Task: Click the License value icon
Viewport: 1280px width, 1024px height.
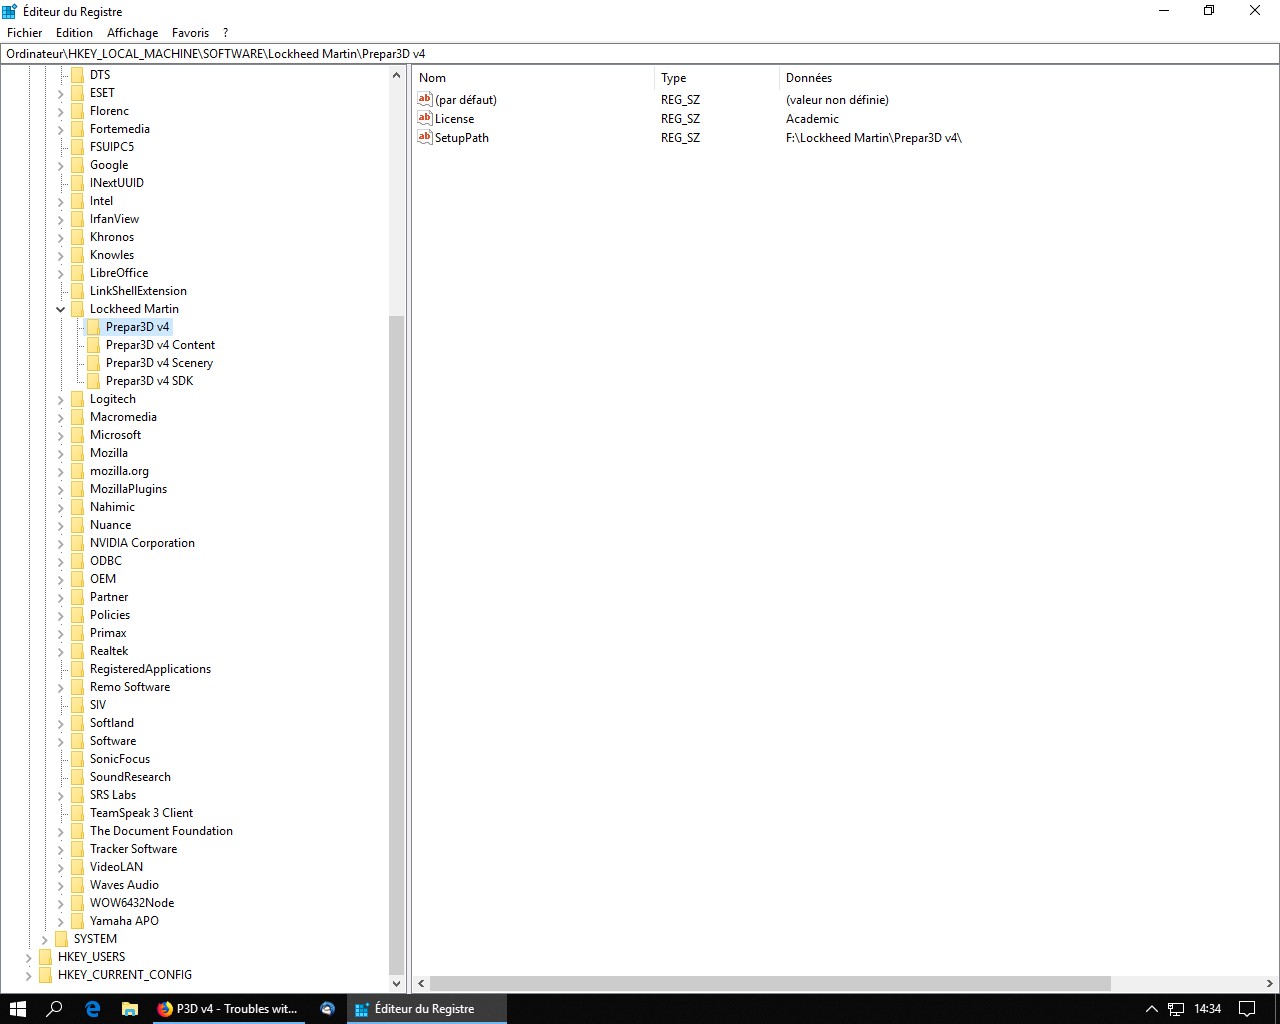Action: coord(425,119)
